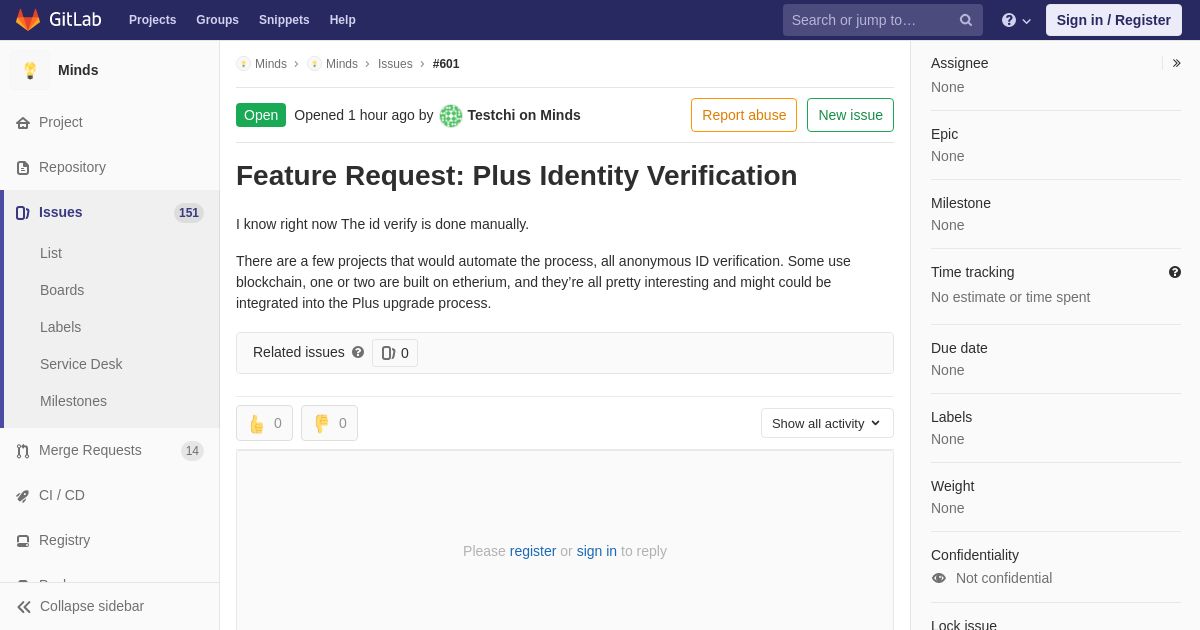Collapse right sidebar with double chevron
This screenshot has height=630, width=1200.
click(1176, 63)
